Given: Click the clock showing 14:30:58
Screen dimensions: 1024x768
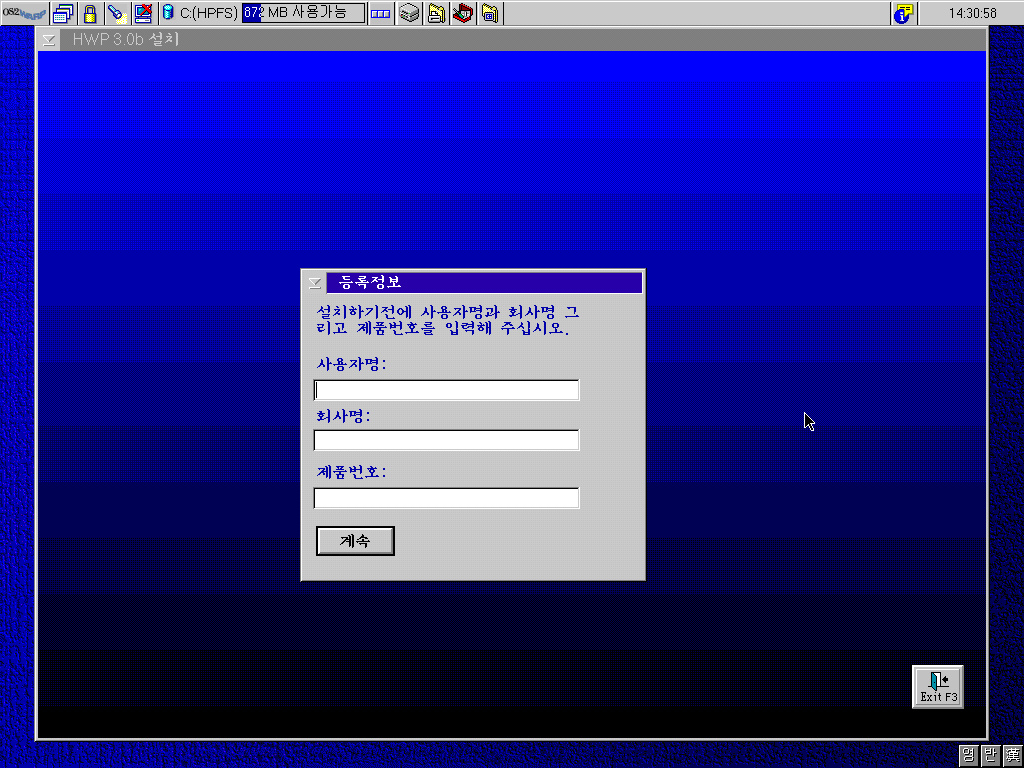Looking at the screenshot, I should point(972,13).
